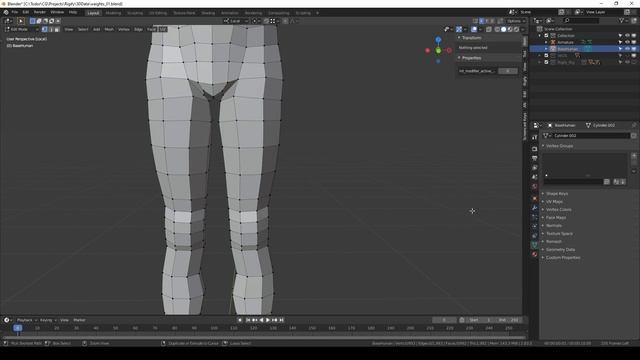The image size is (640, 360).
Task: Open the viewport View menu
Action: click(x=69, y=29)
